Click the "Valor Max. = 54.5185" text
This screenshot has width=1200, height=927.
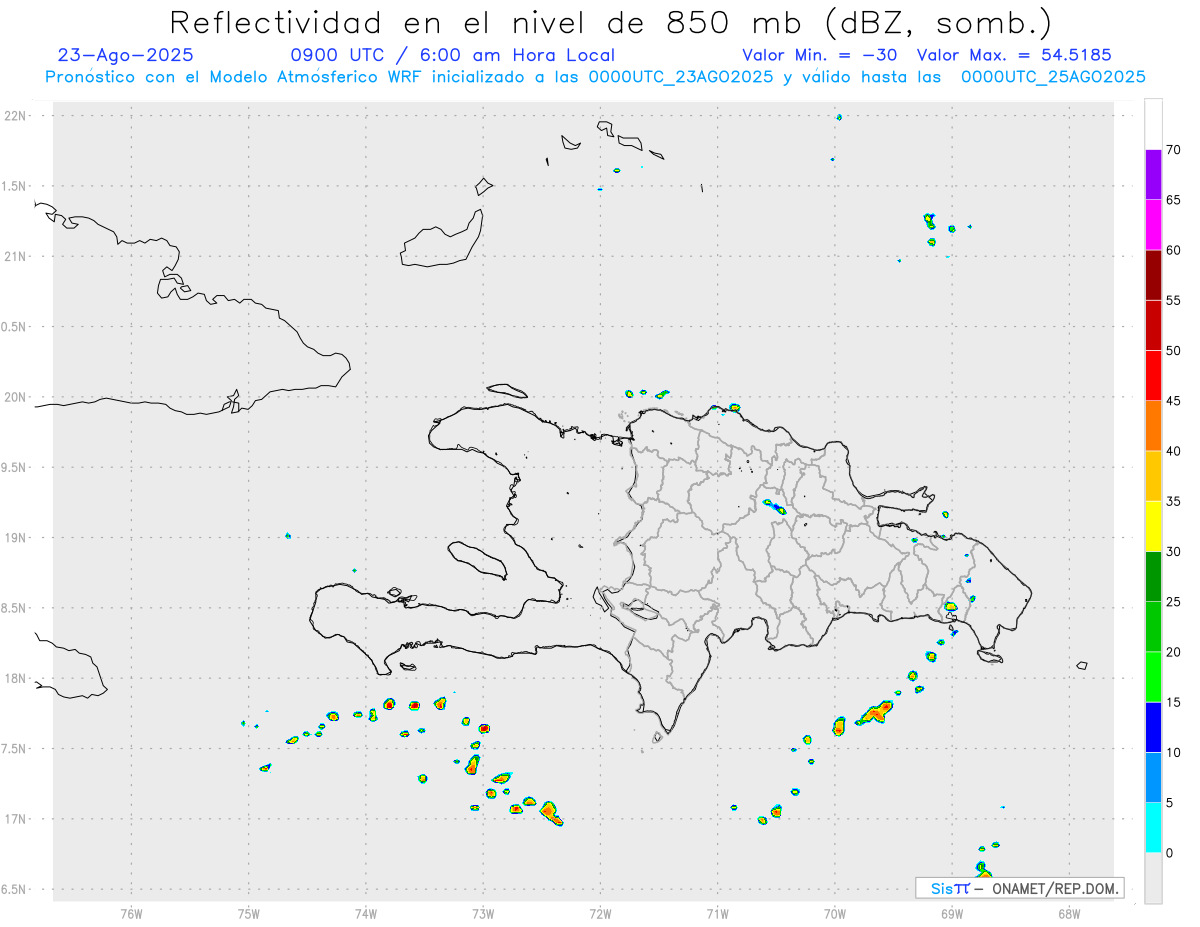[x=1014, y=55]
